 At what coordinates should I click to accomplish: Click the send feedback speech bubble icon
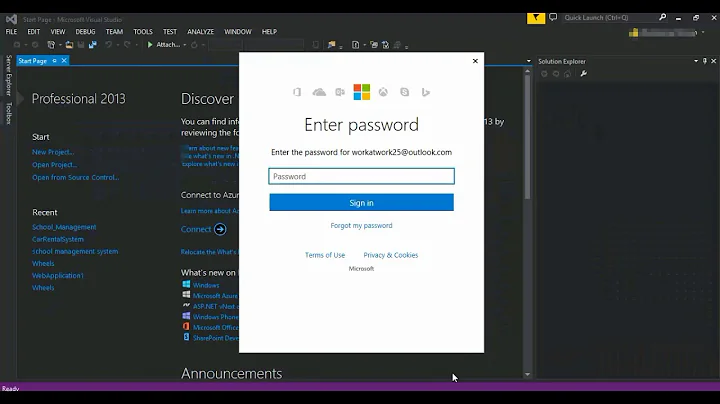553,17
